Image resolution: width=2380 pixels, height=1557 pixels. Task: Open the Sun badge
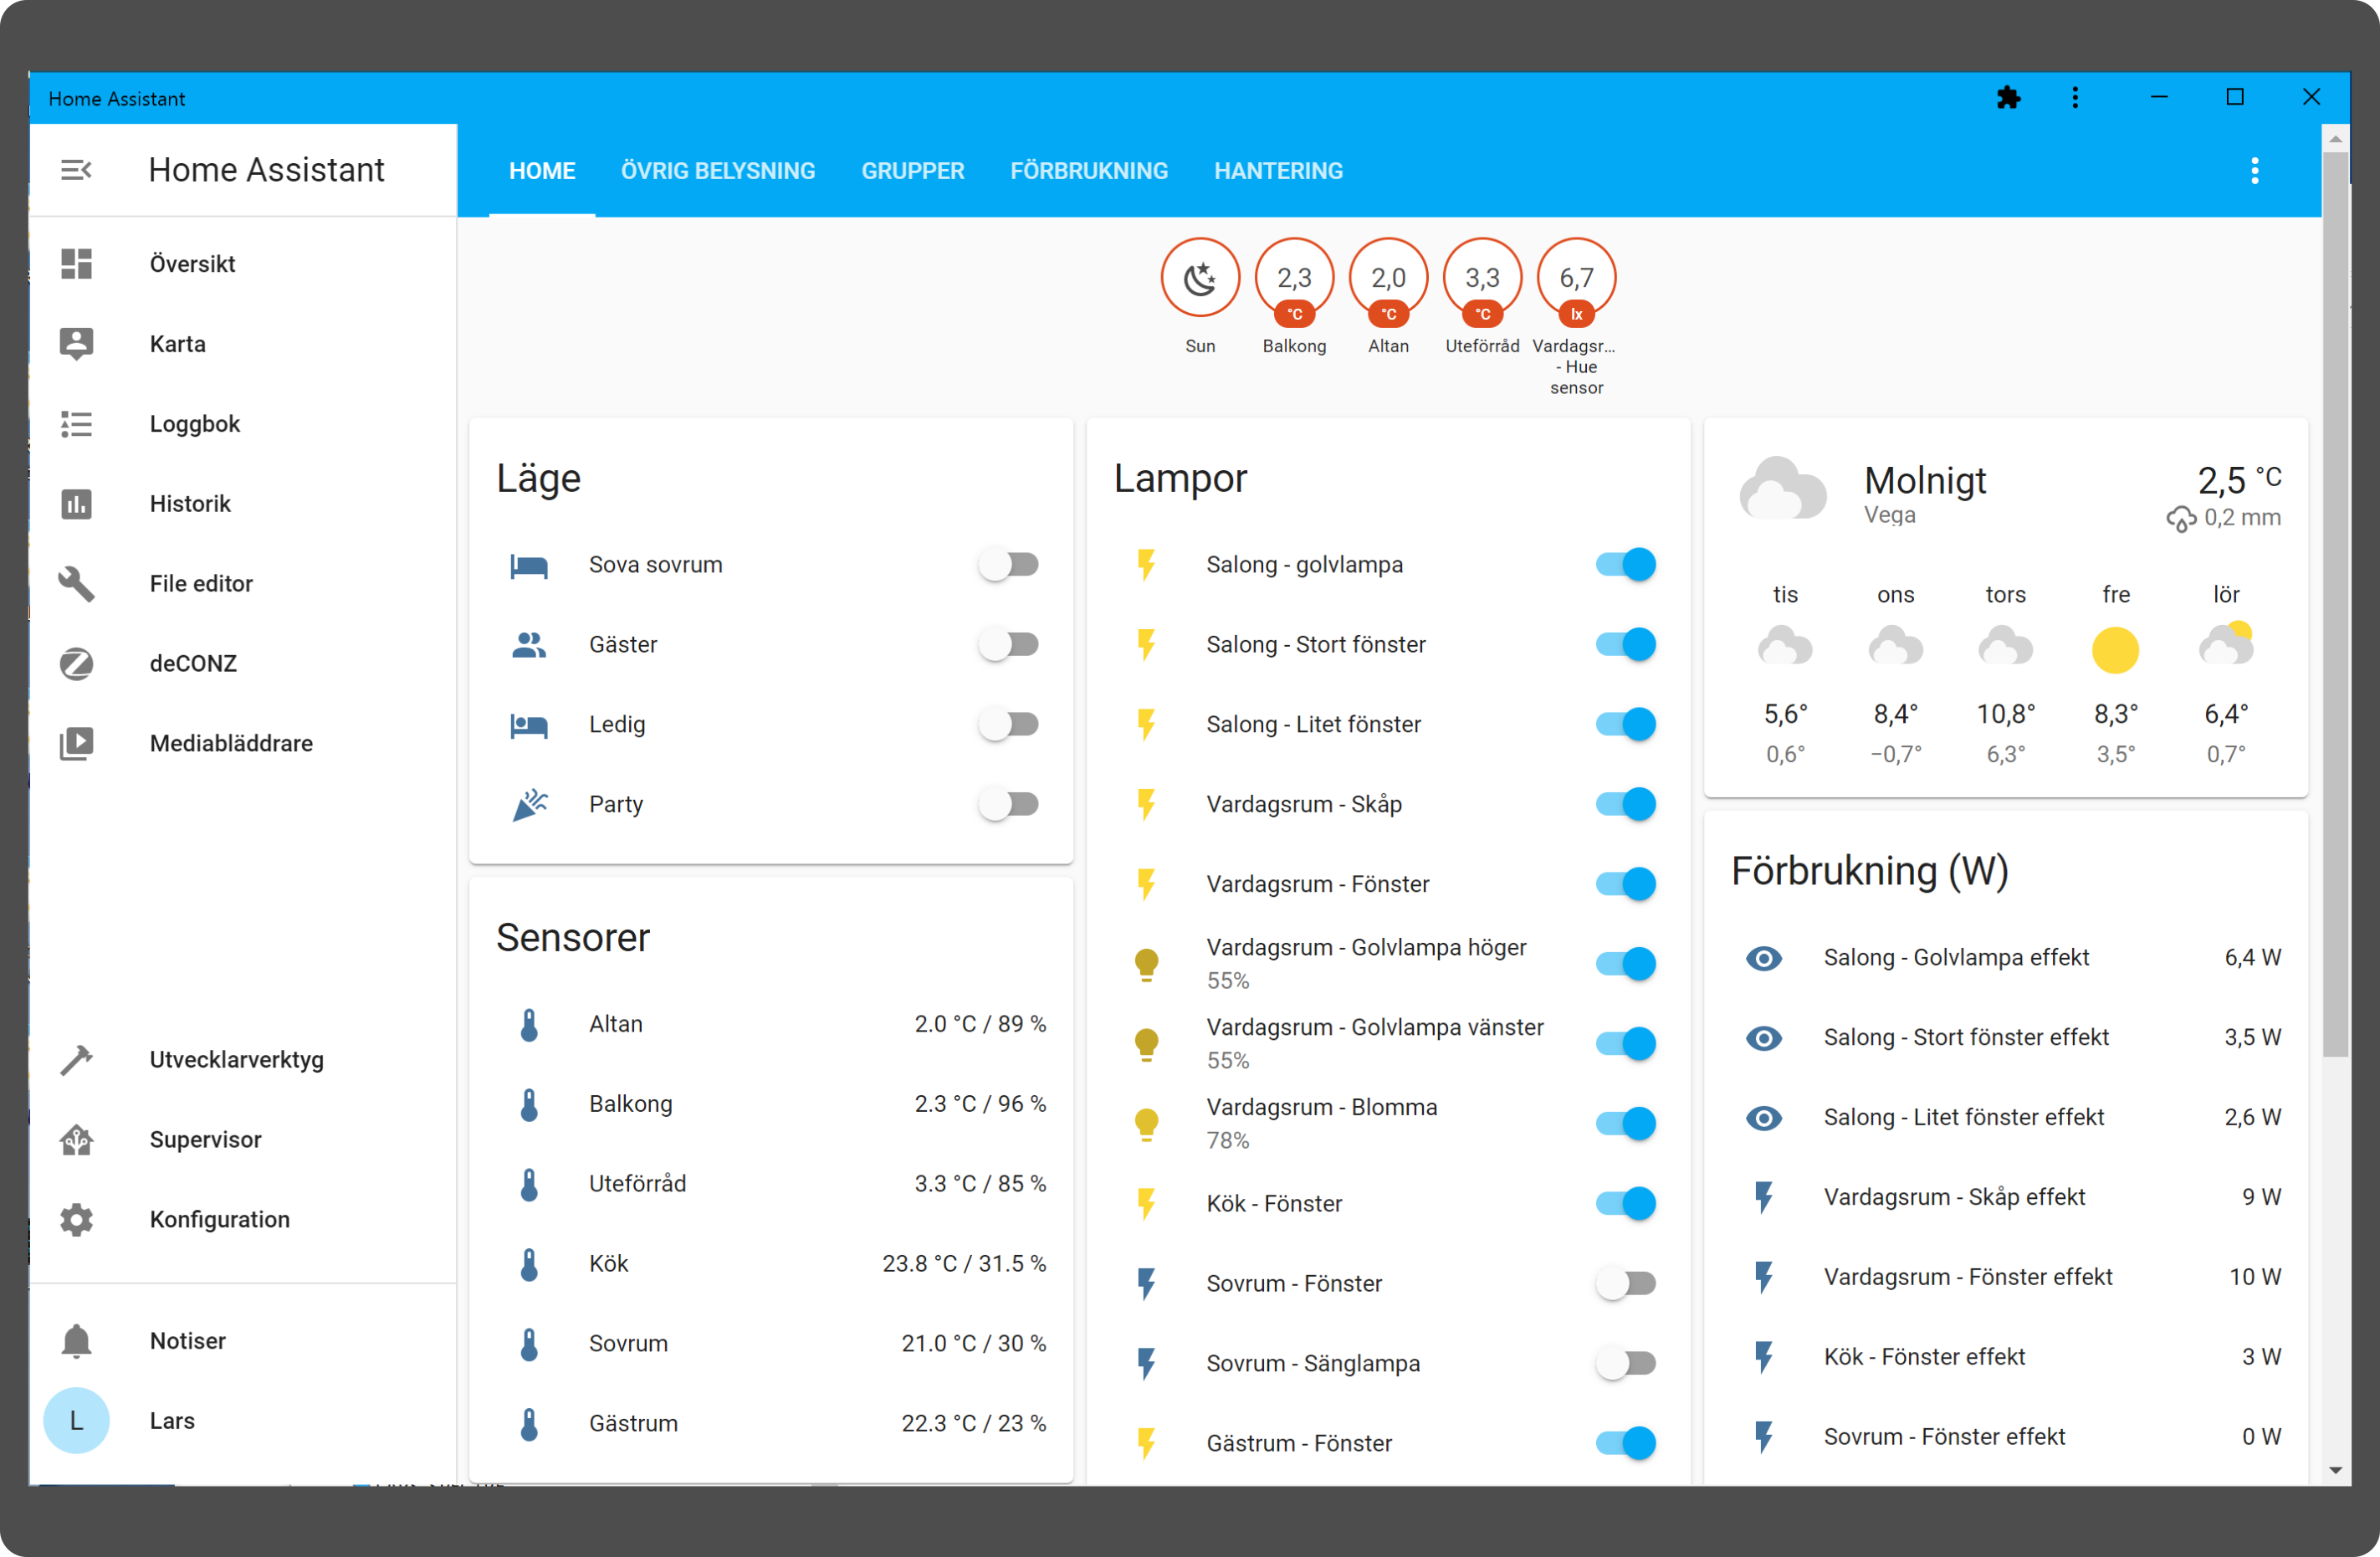click(x=1200, y=278)
